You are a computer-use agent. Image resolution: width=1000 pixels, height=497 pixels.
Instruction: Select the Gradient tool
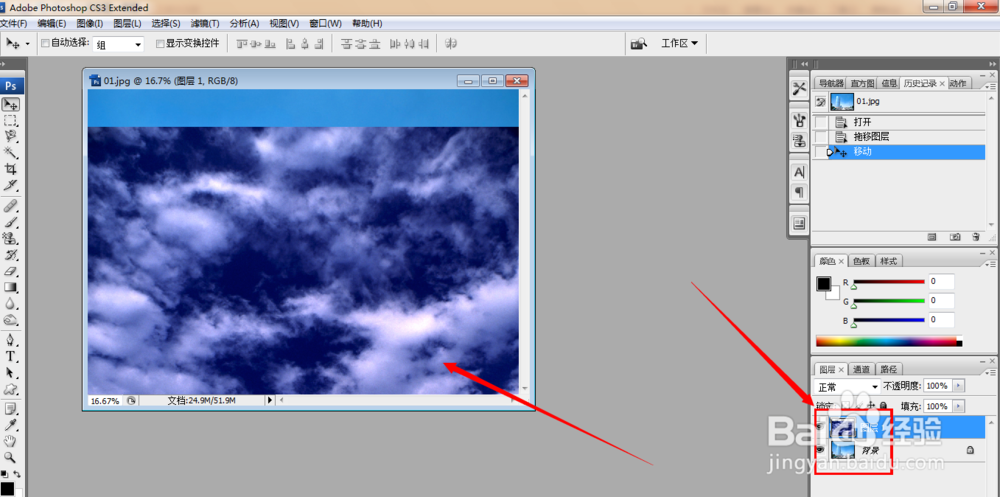click(11, 287)
